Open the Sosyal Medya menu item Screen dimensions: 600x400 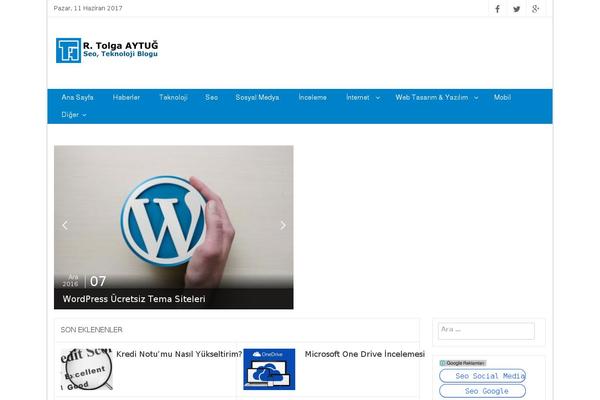pos(257,97)
